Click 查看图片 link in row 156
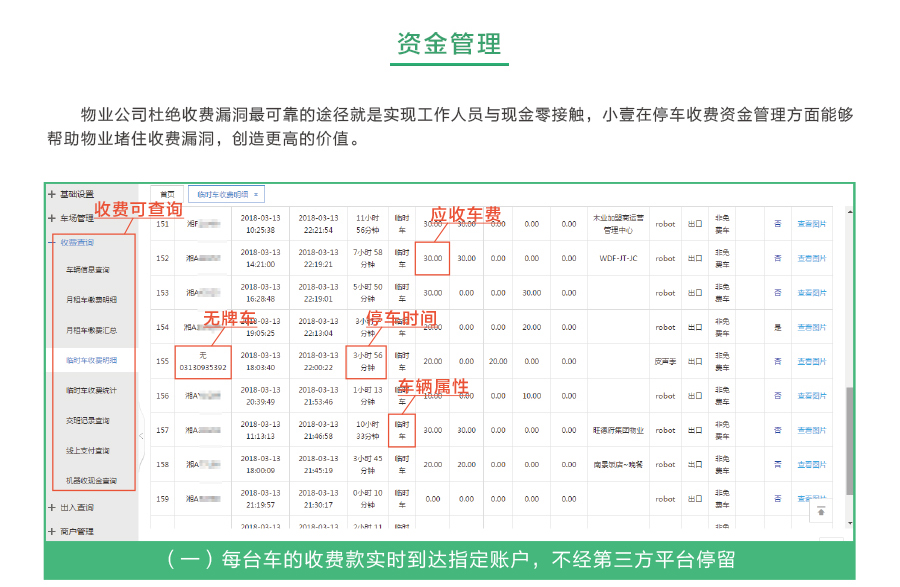The image size is (900, 587). coord(812,396)
